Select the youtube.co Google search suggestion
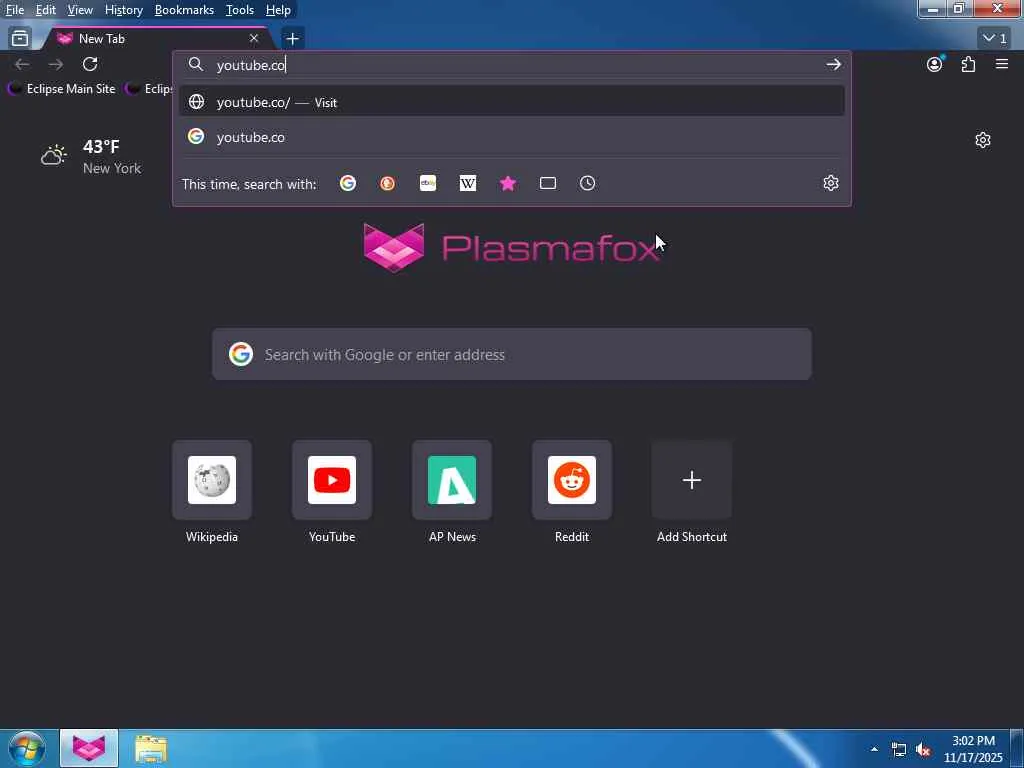This screenshot has width=1024, height=768. [x=511, y=137]
